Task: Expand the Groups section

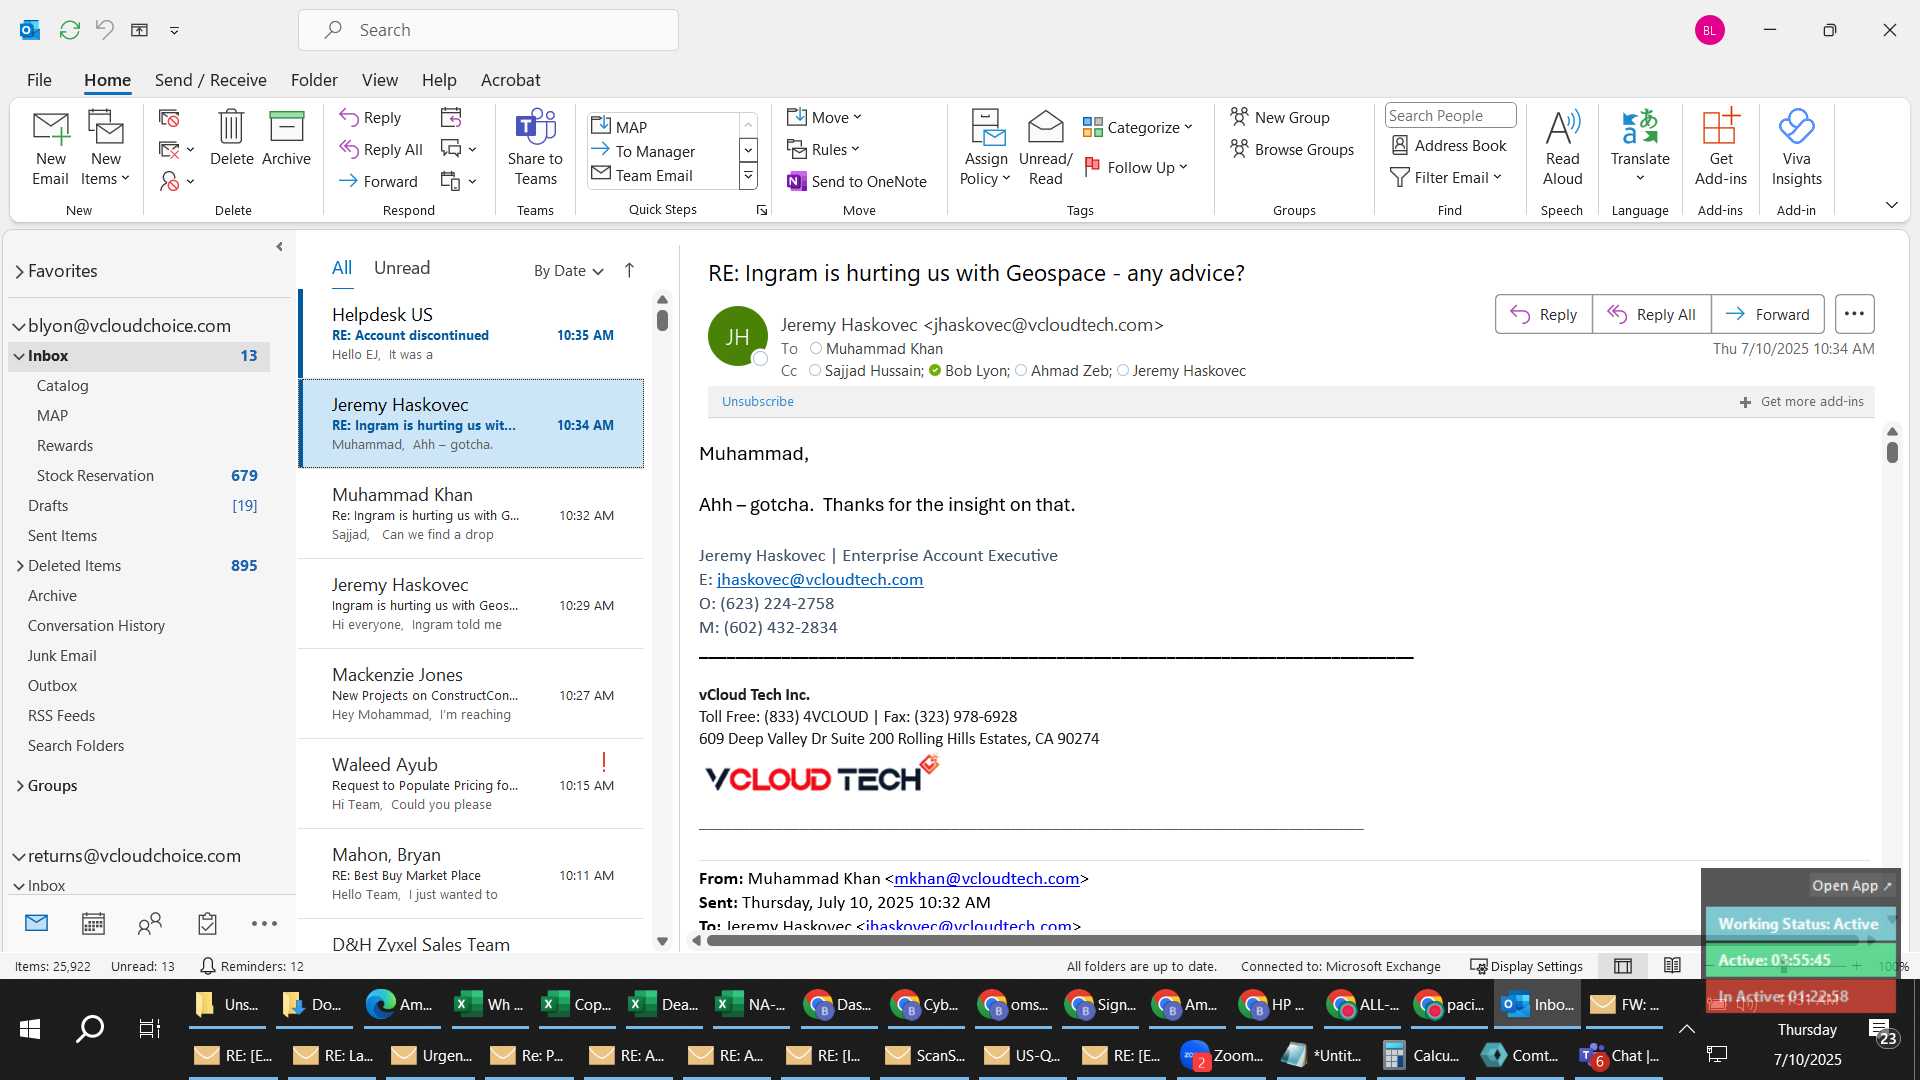Action: pos(19,786)
